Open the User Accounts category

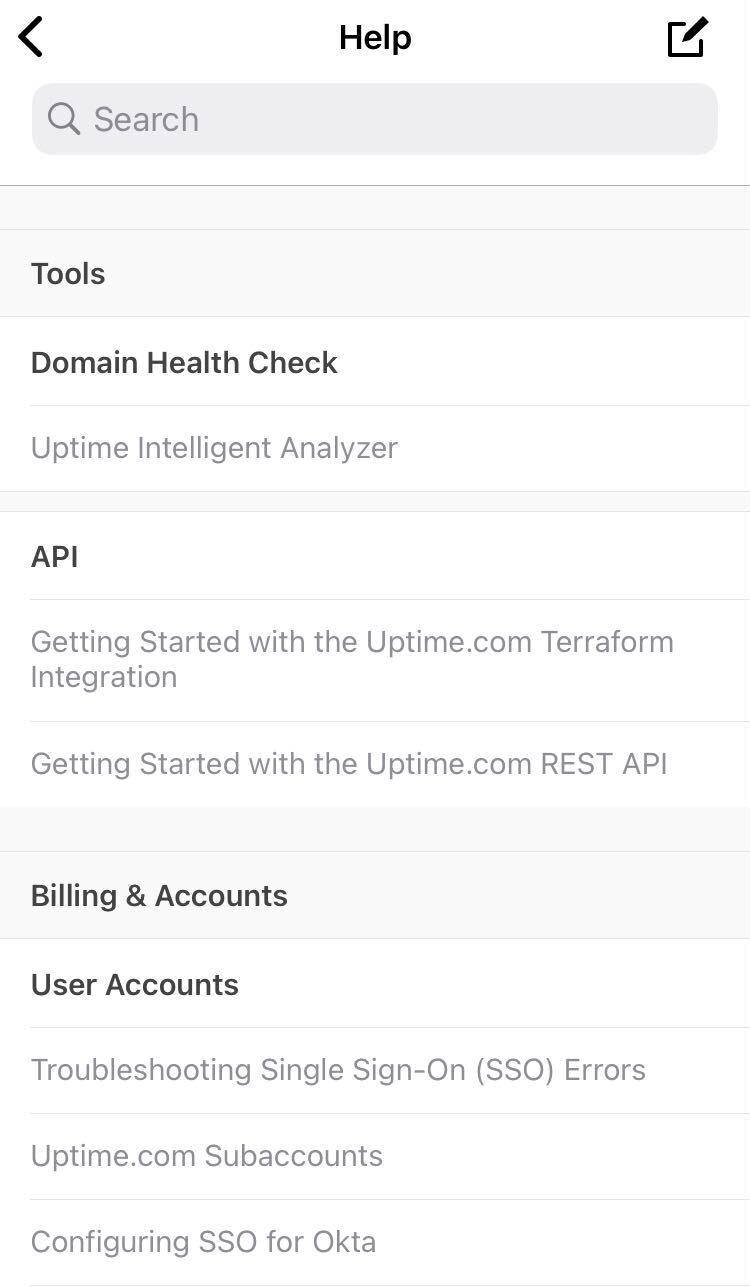click(x=375, y=984)
